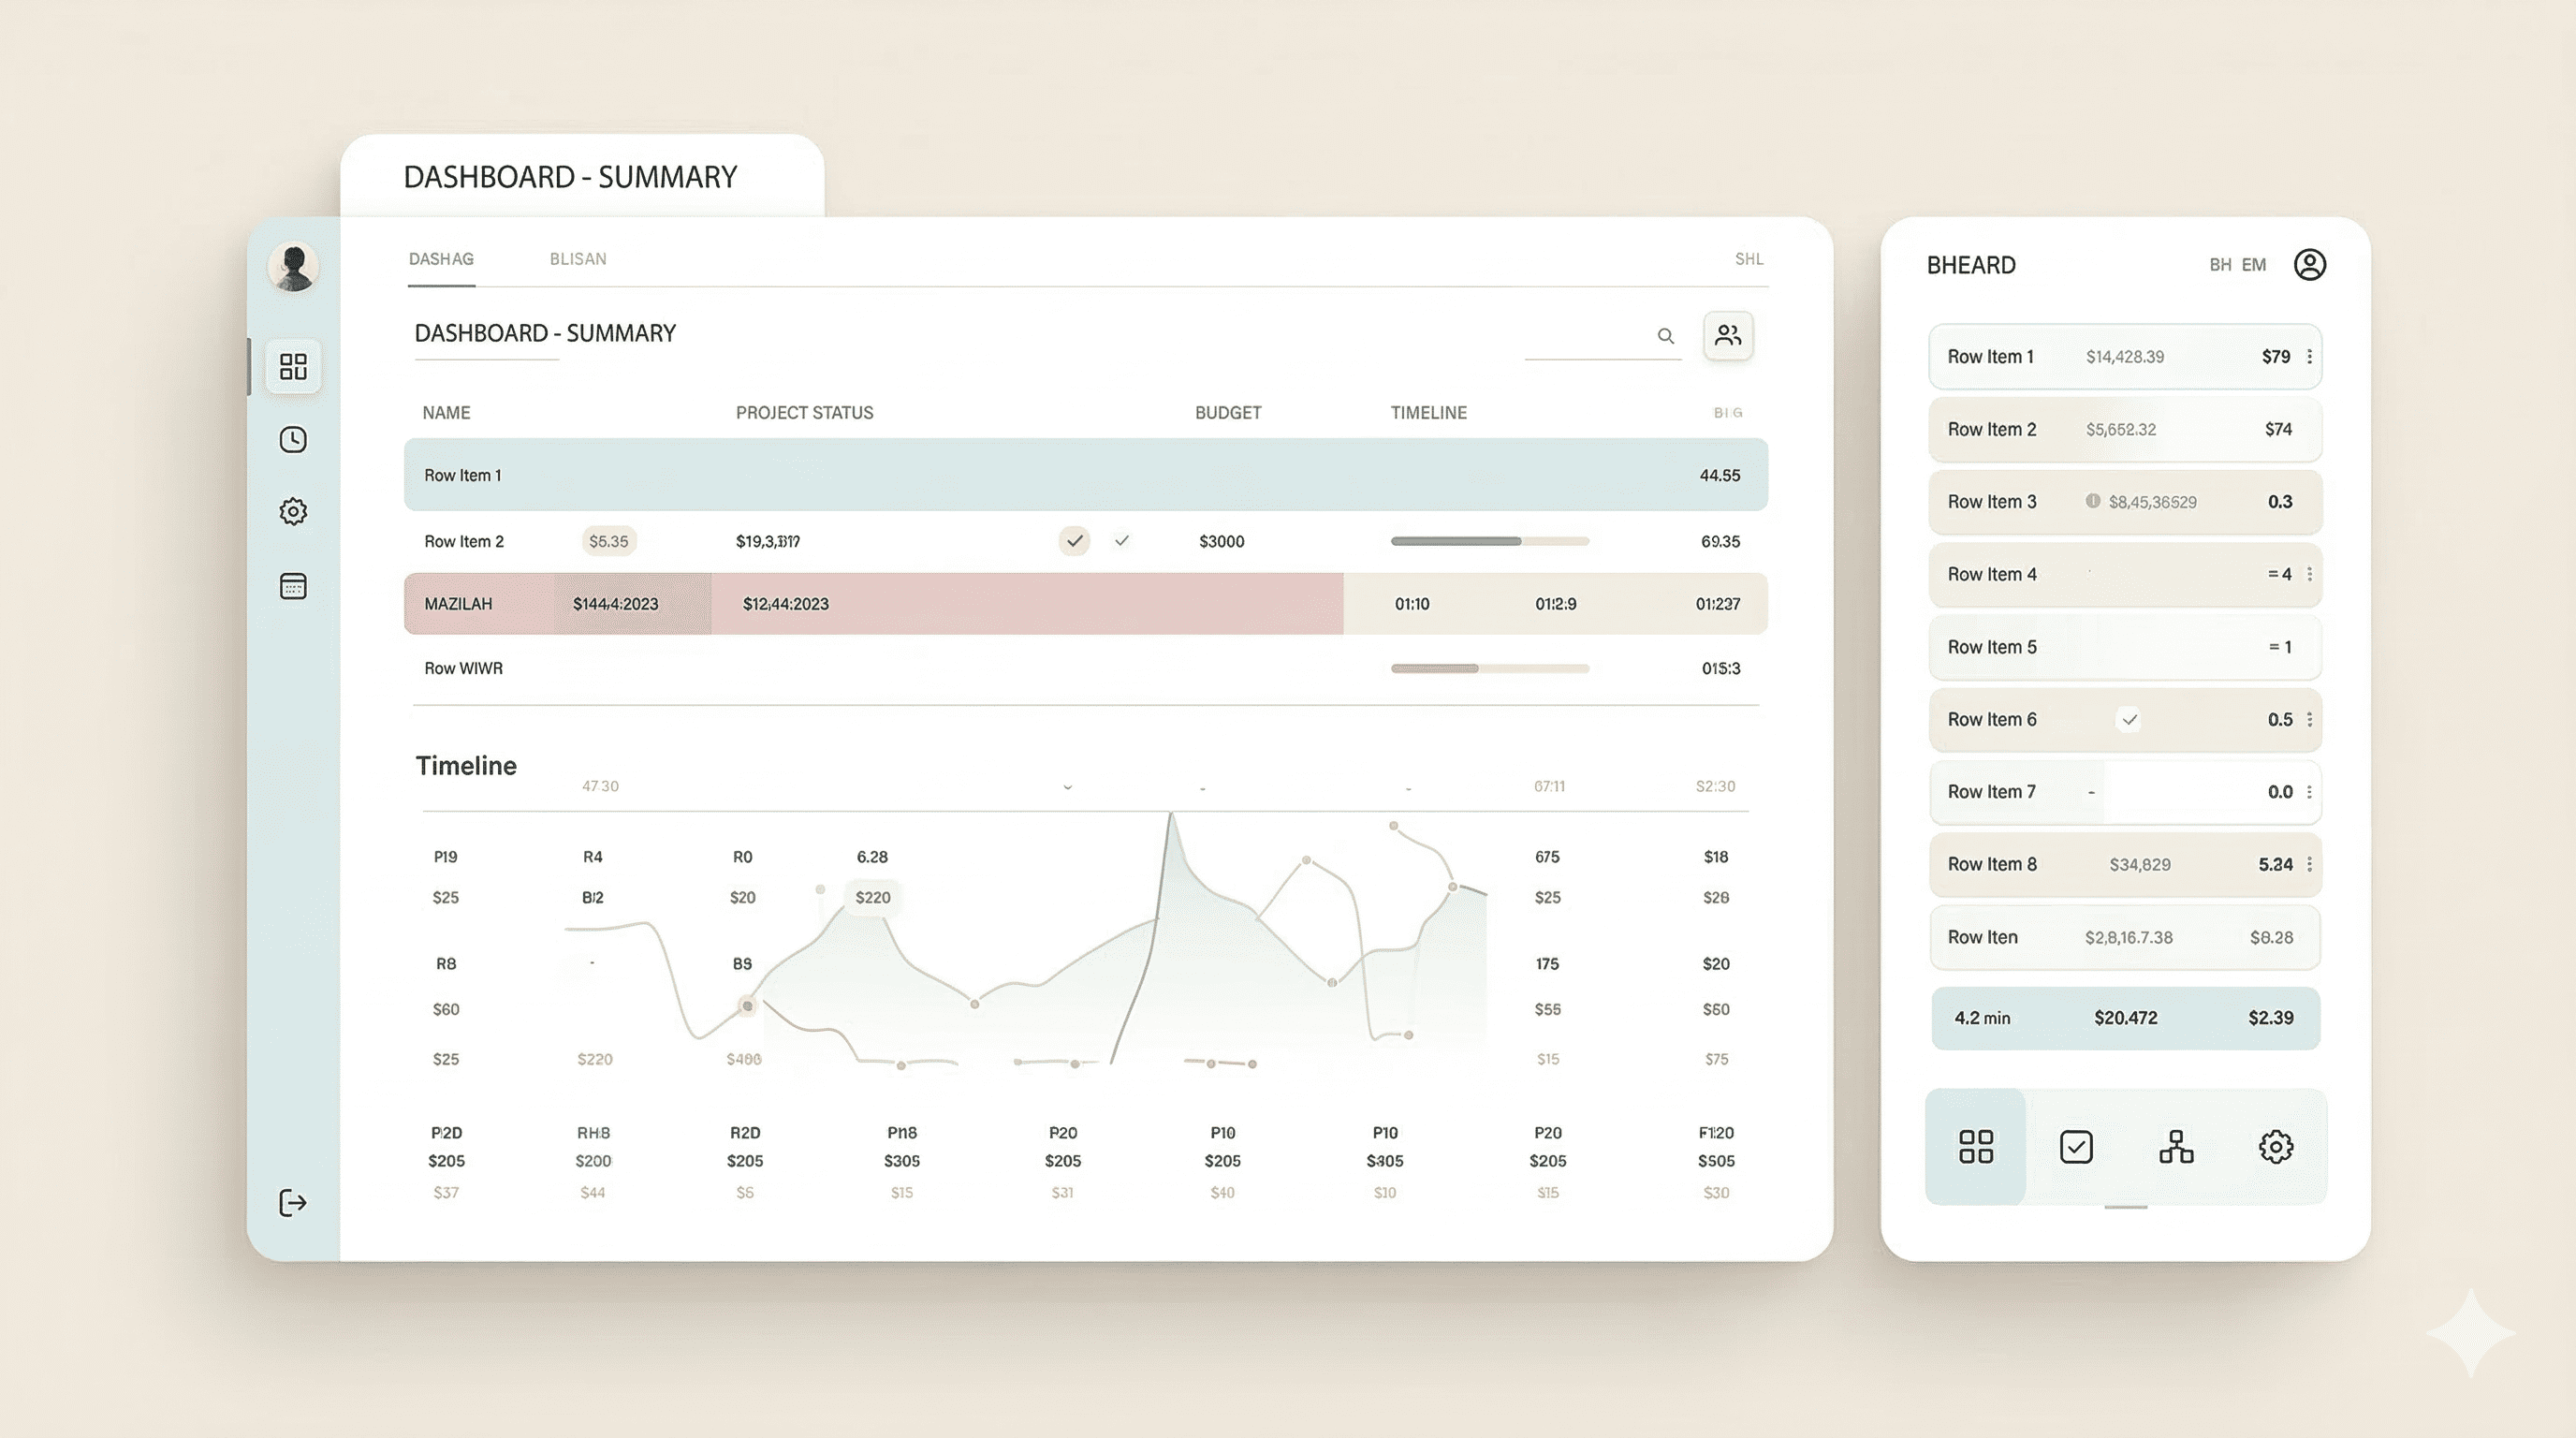Screen dimensions: 2576x1438
Task: Toggle the checkmark on Row Item 6
Action: [2129, 720]
